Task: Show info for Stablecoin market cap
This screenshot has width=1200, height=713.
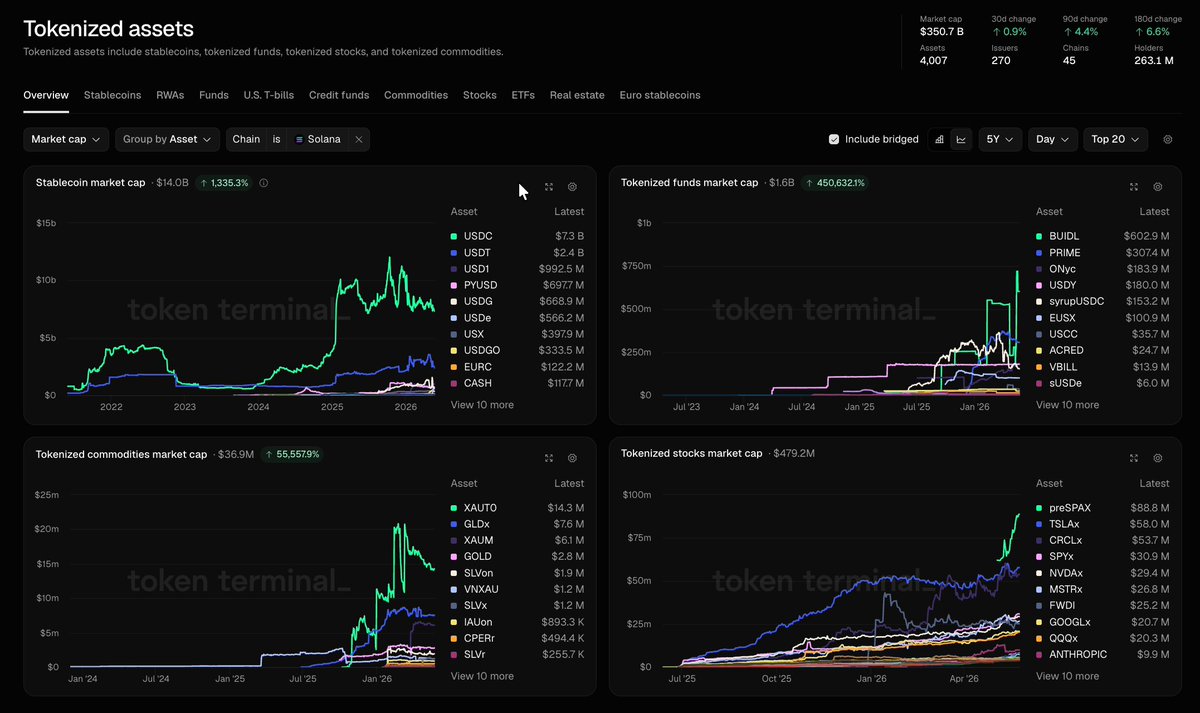Action: pos(263,183)
